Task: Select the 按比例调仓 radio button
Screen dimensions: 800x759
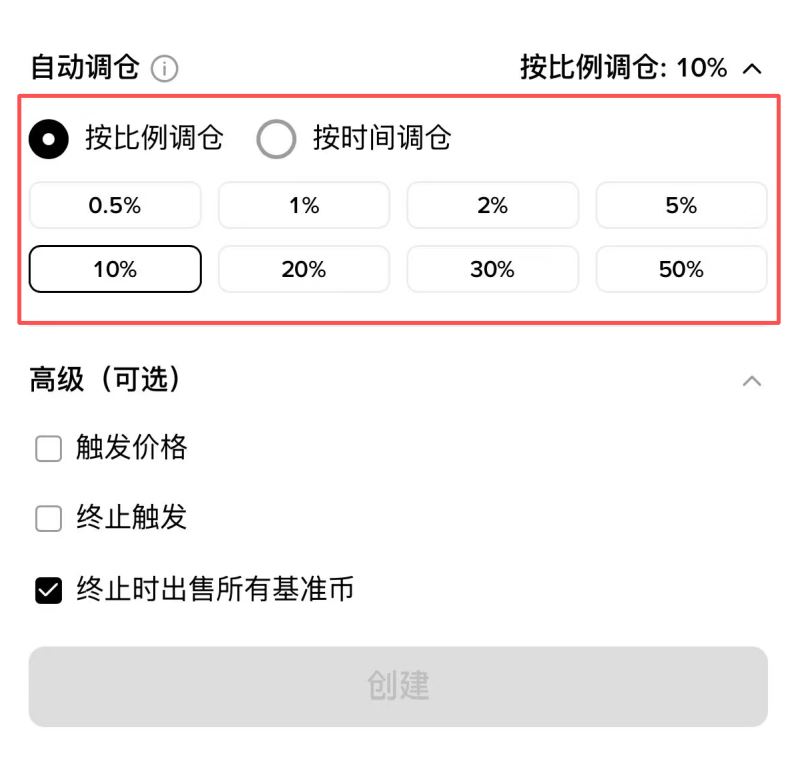Action: [x=47, y=140]
